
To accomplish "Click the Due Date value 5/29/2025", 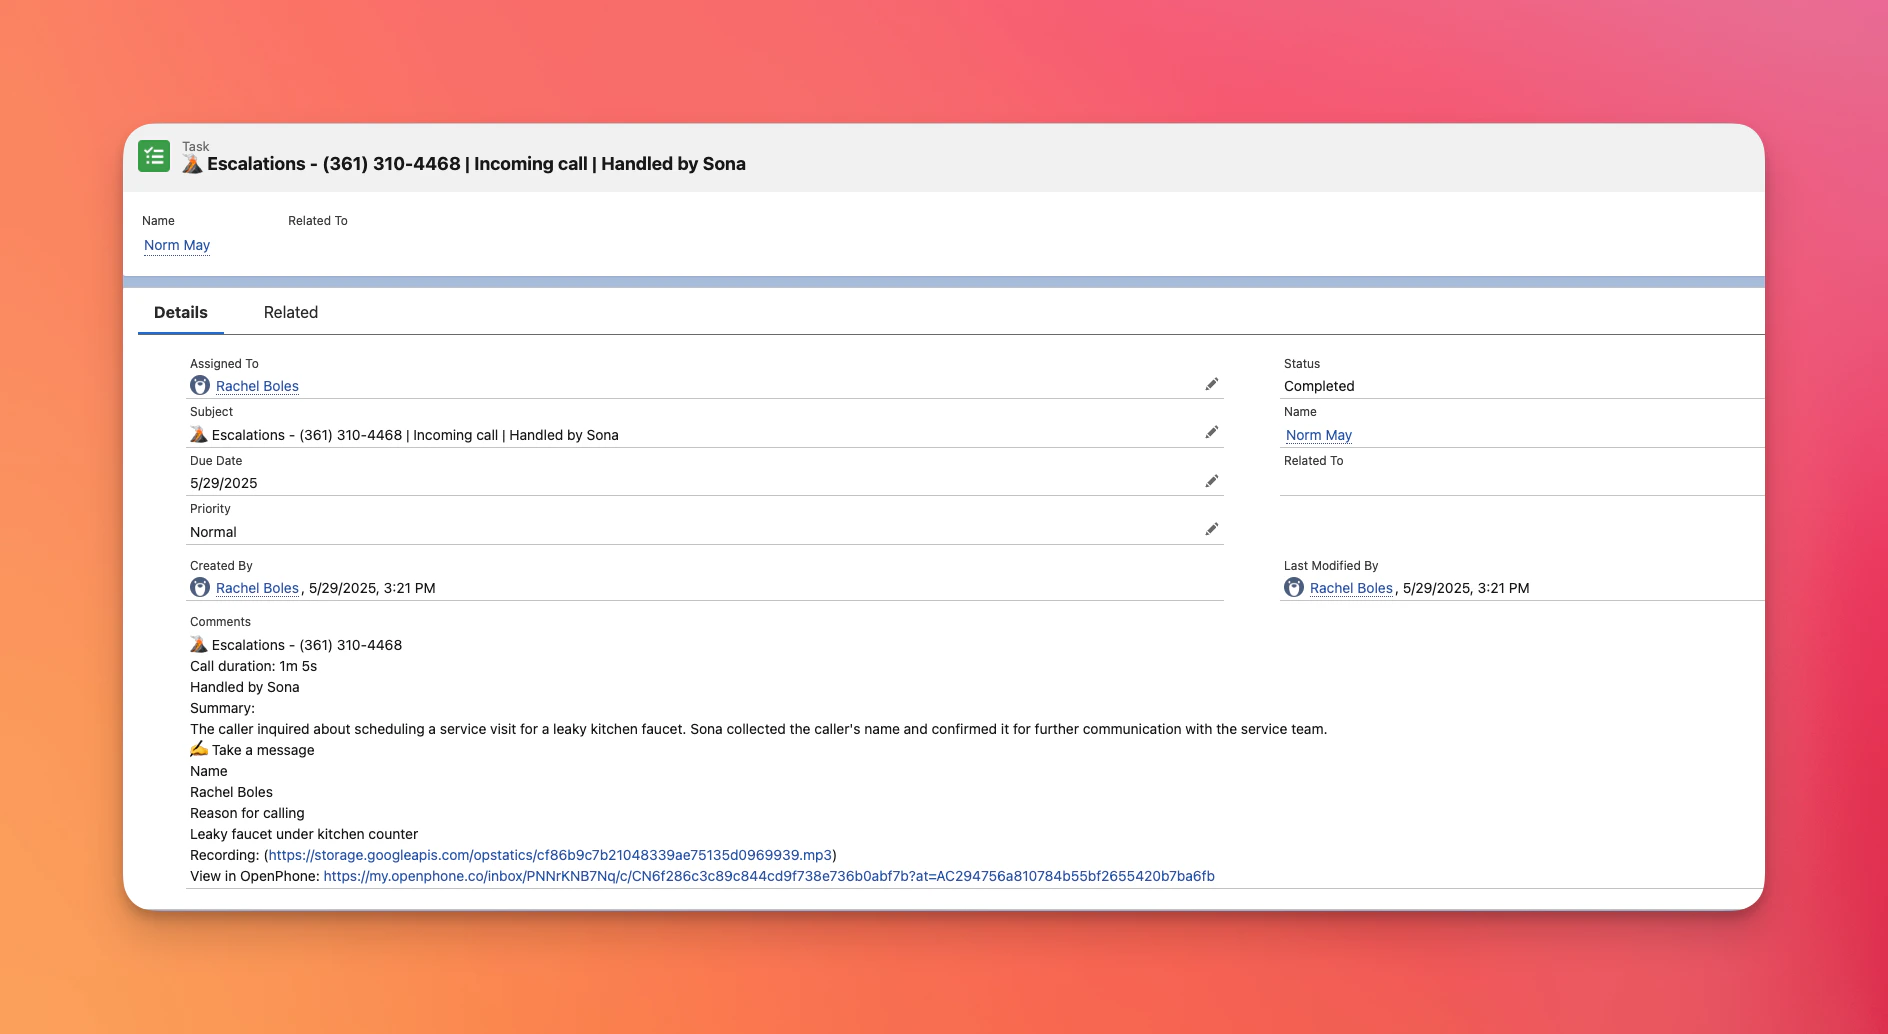I will coord(223,483).
